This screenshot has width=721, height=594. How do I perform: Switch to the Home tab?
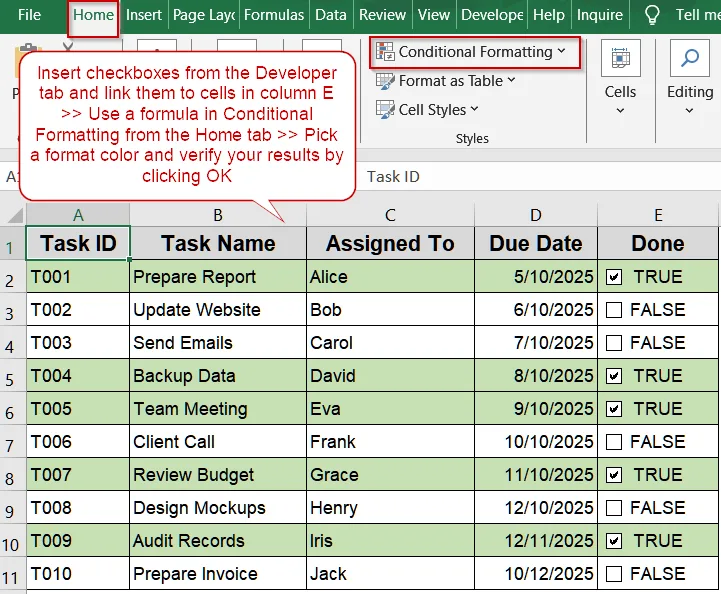pos(93,15)
